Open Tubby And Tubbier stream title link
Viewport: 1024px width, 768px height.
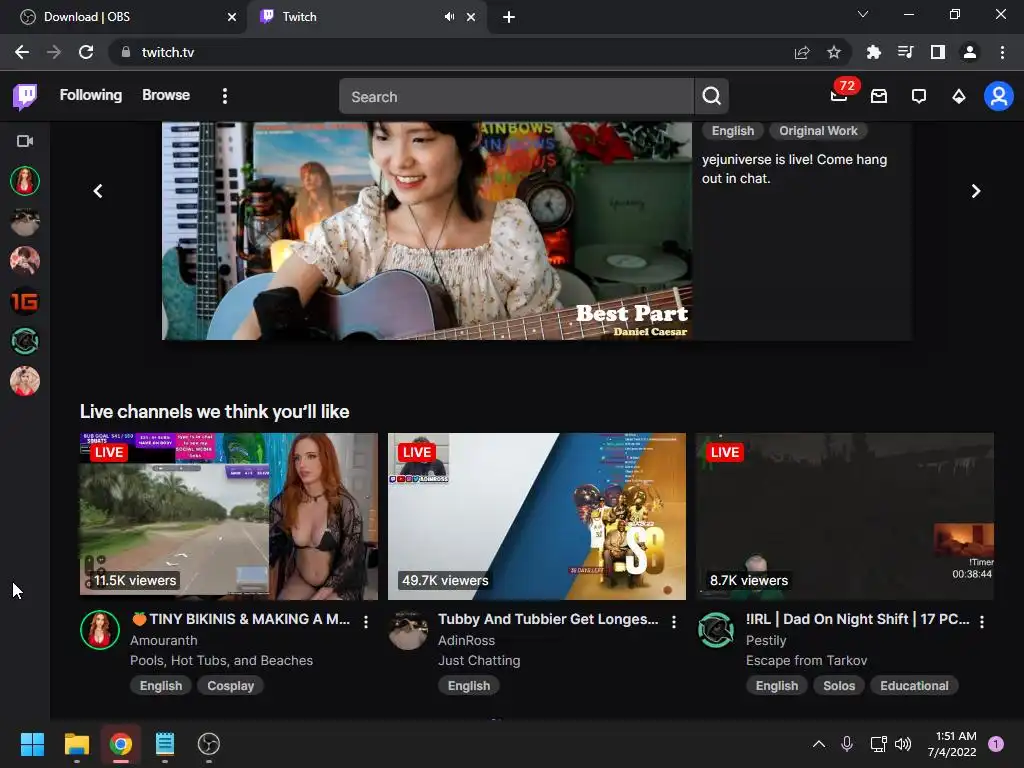click(x=549, y=619)
